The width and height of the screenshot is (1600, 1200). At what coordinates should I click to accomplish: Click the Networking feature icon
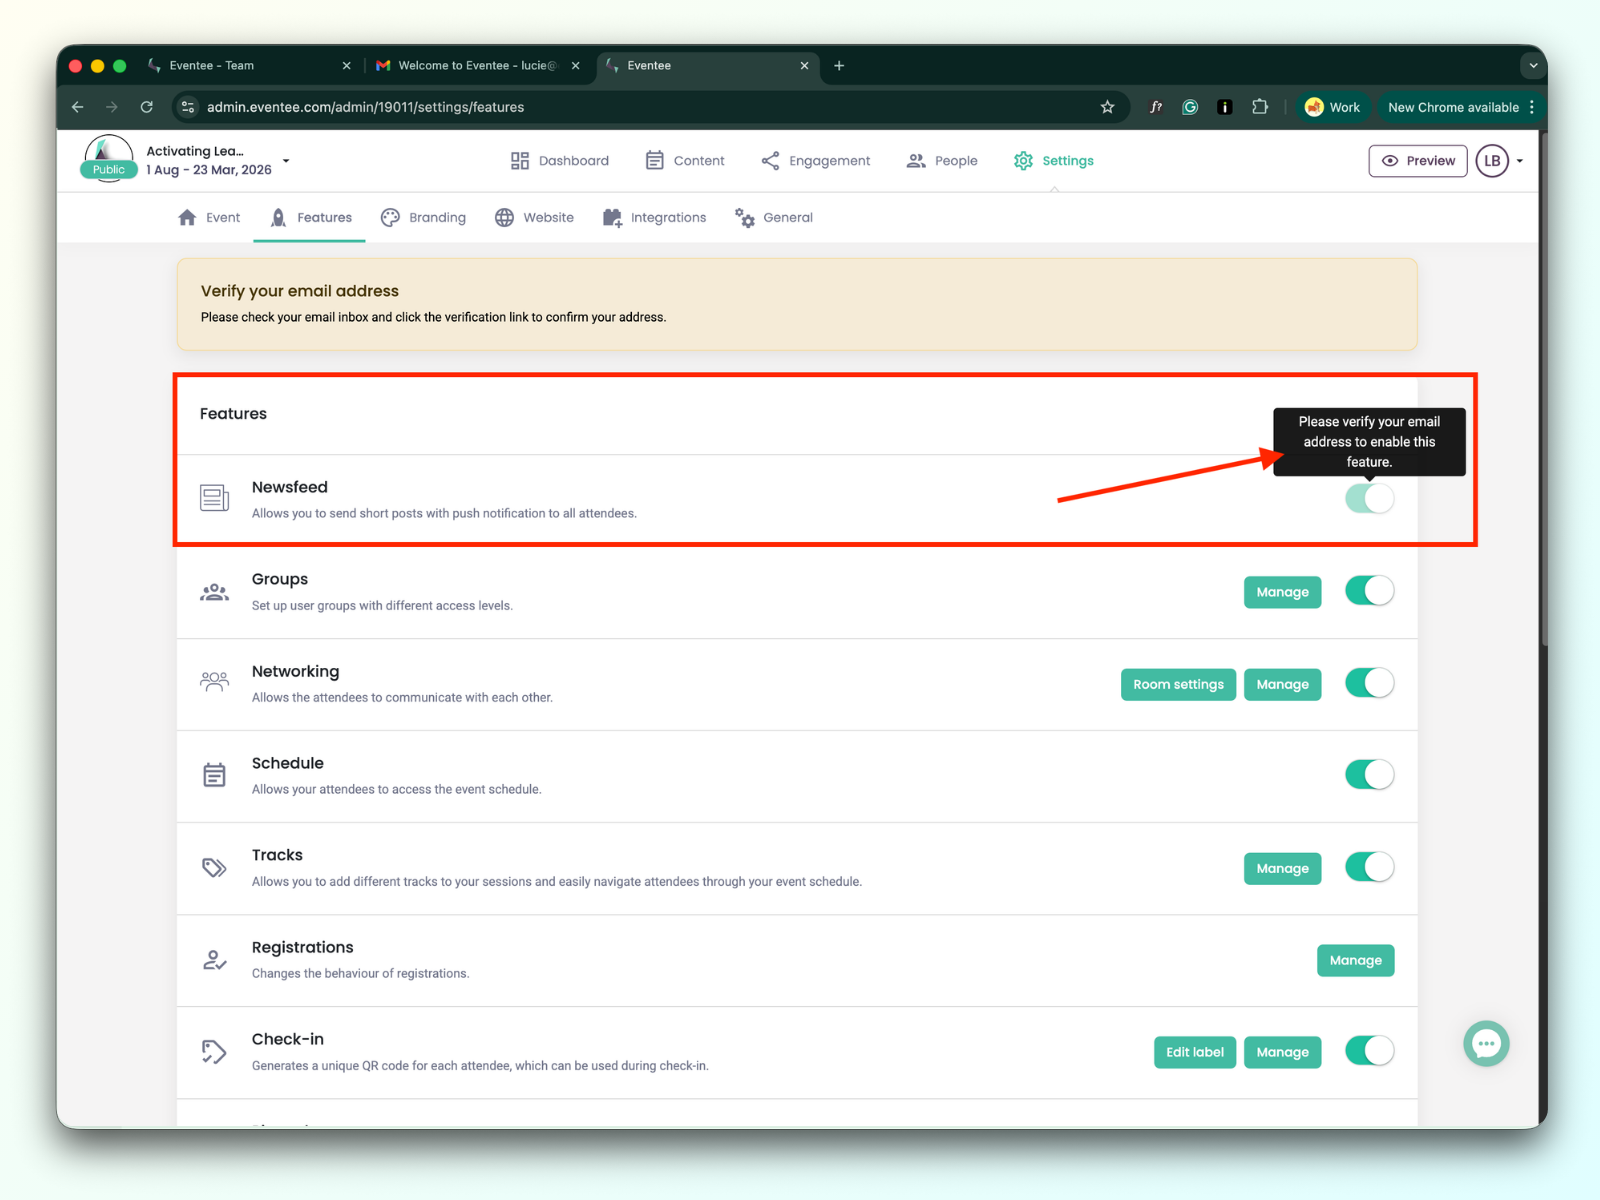click(x=215, y=683)
